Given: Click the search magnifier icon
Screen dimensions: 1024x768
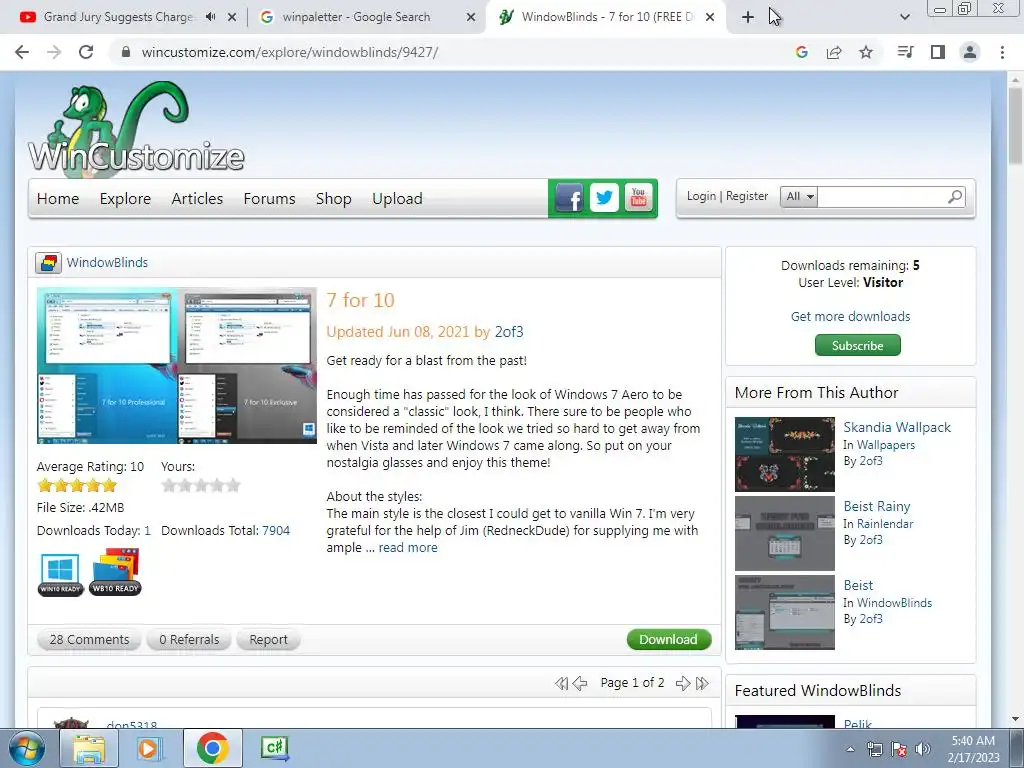Looking at the screenshot, I should pos(955,196).
